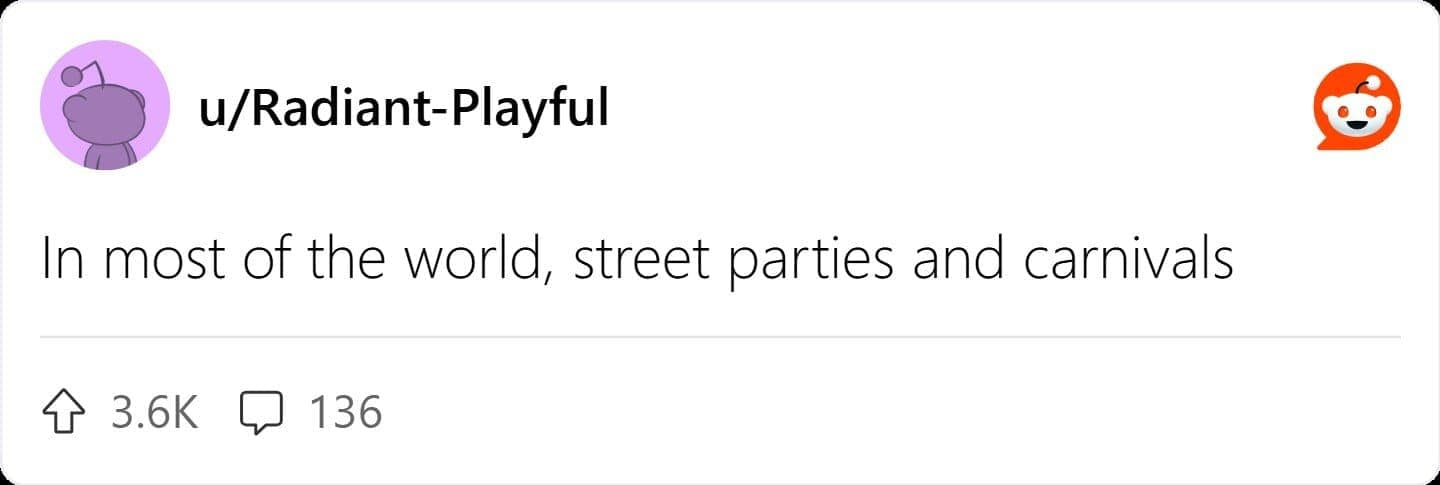Click "u/Radiant" part of the username
Viewport: 1440px width, 485px height.
[x=311, y=106]
